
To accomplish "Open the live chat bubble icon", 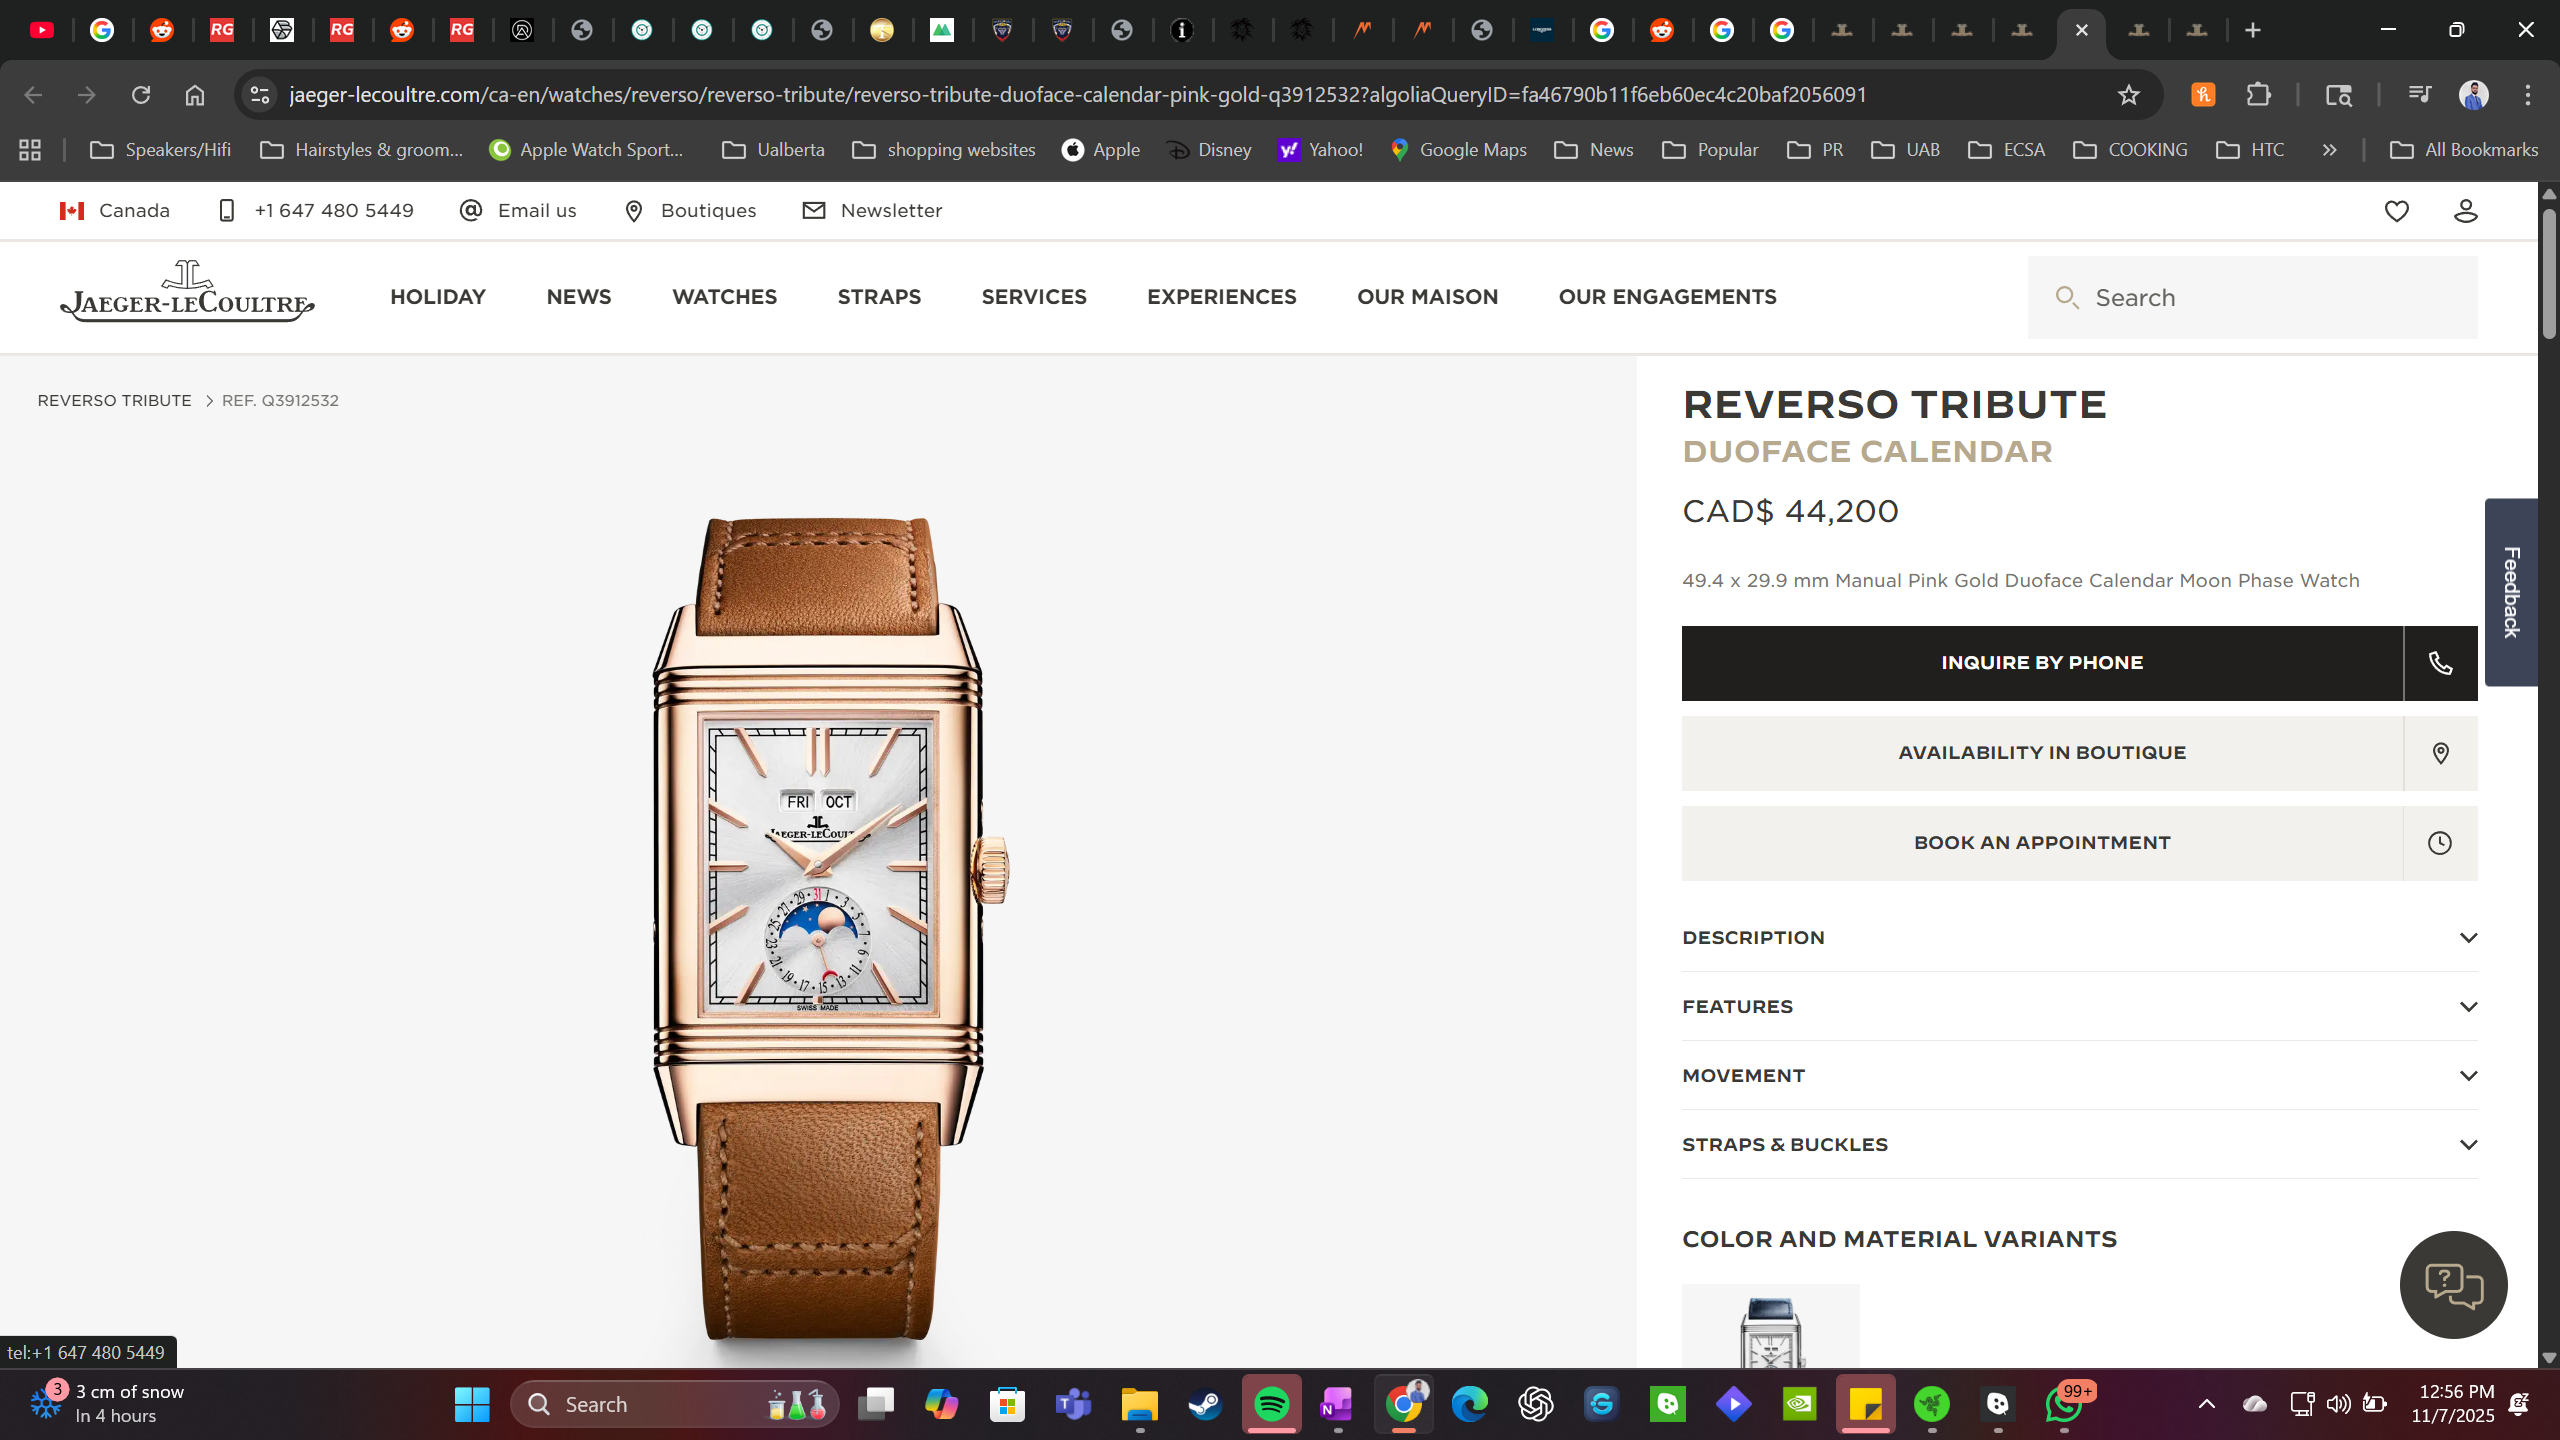I will point(2453,1285).
